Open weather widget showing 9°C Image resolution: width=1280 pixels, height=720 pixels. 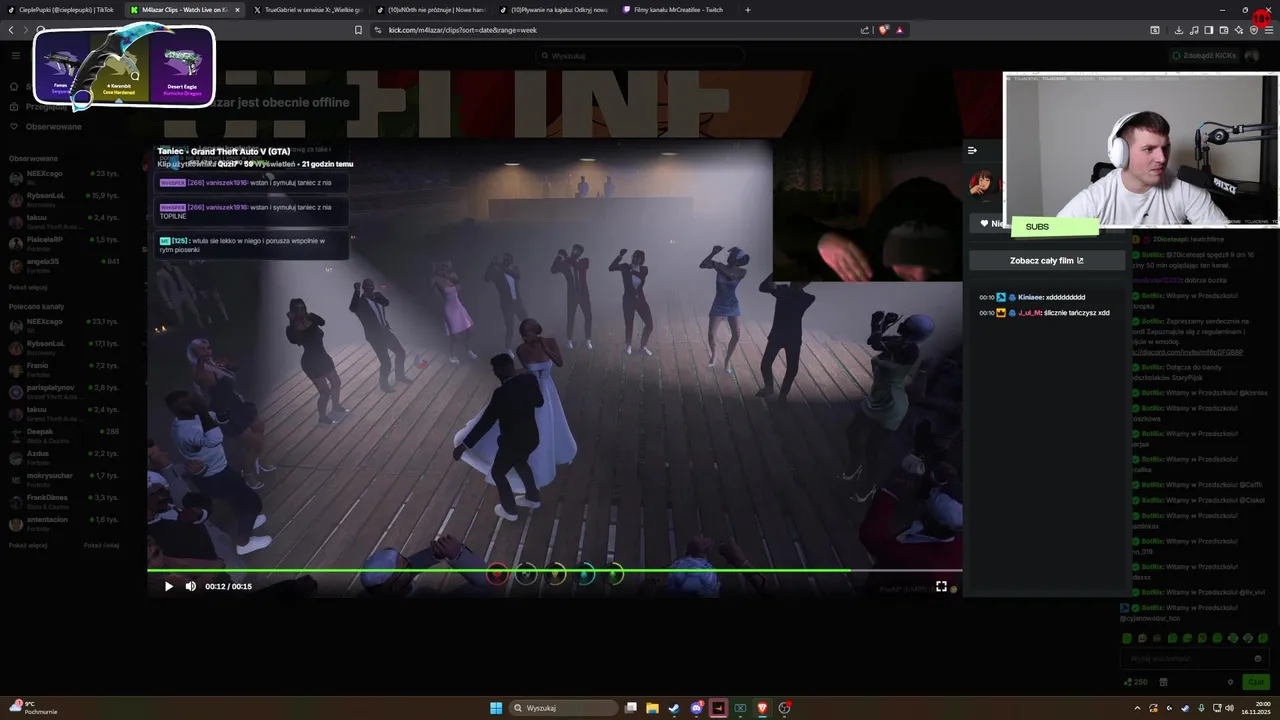(x=33, y=708)
